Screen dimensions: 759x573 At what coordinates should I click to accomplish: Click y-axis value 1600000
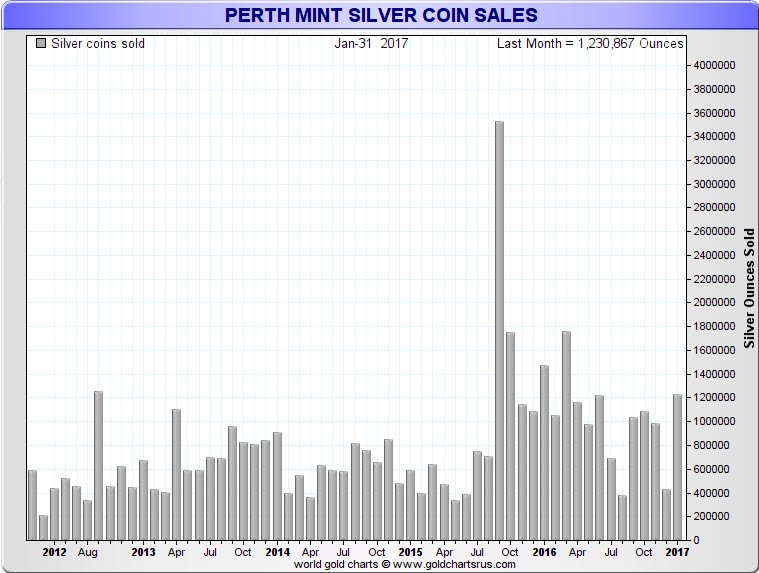coord(714,350)
